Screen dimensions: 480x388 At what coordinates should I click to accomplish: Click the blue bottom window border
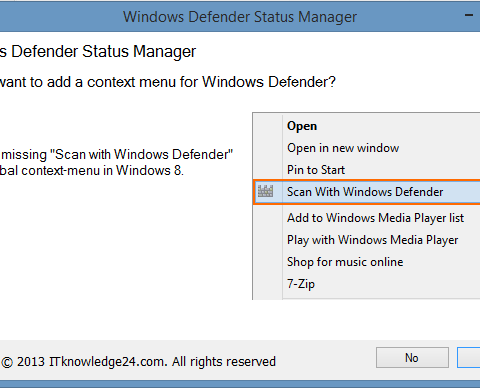[x=240, y=384]
